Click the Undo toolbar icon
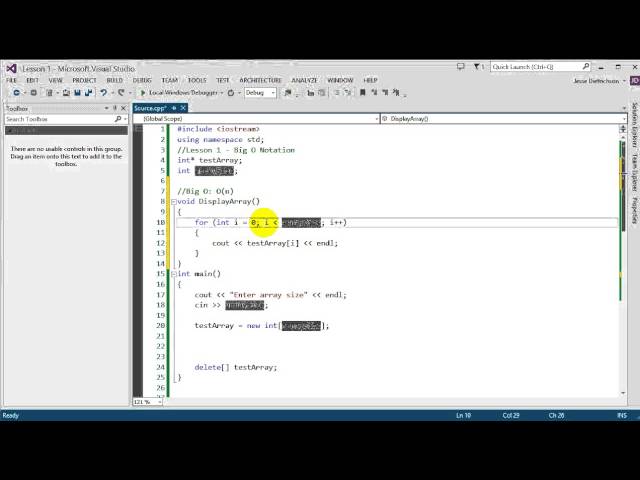This screenshot has height=480, width=640. coord(104,93)
